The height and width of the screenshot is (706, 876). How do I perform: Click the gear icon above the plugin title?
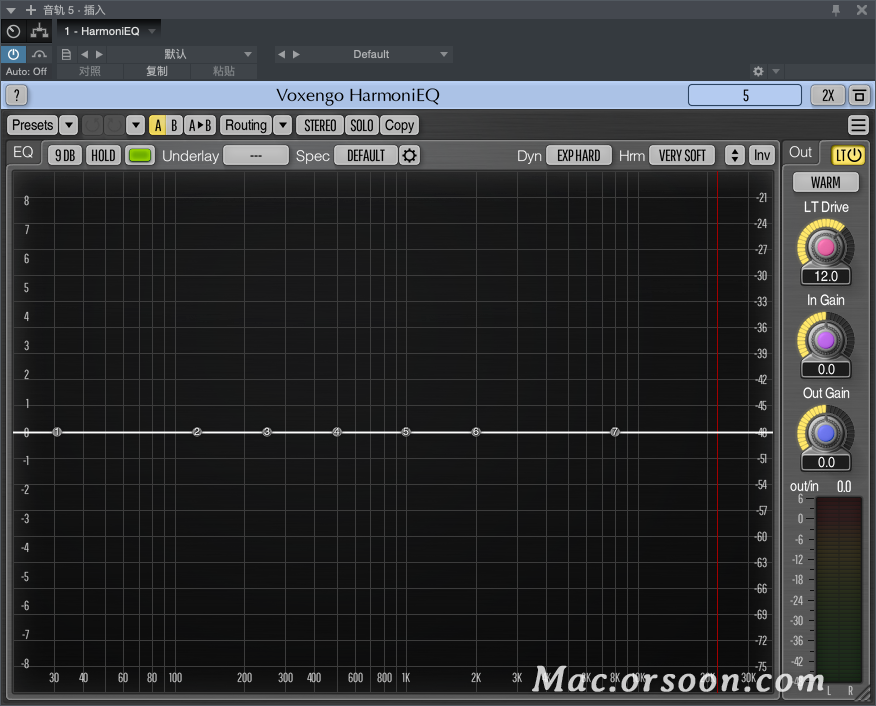(x=757, y=71)
